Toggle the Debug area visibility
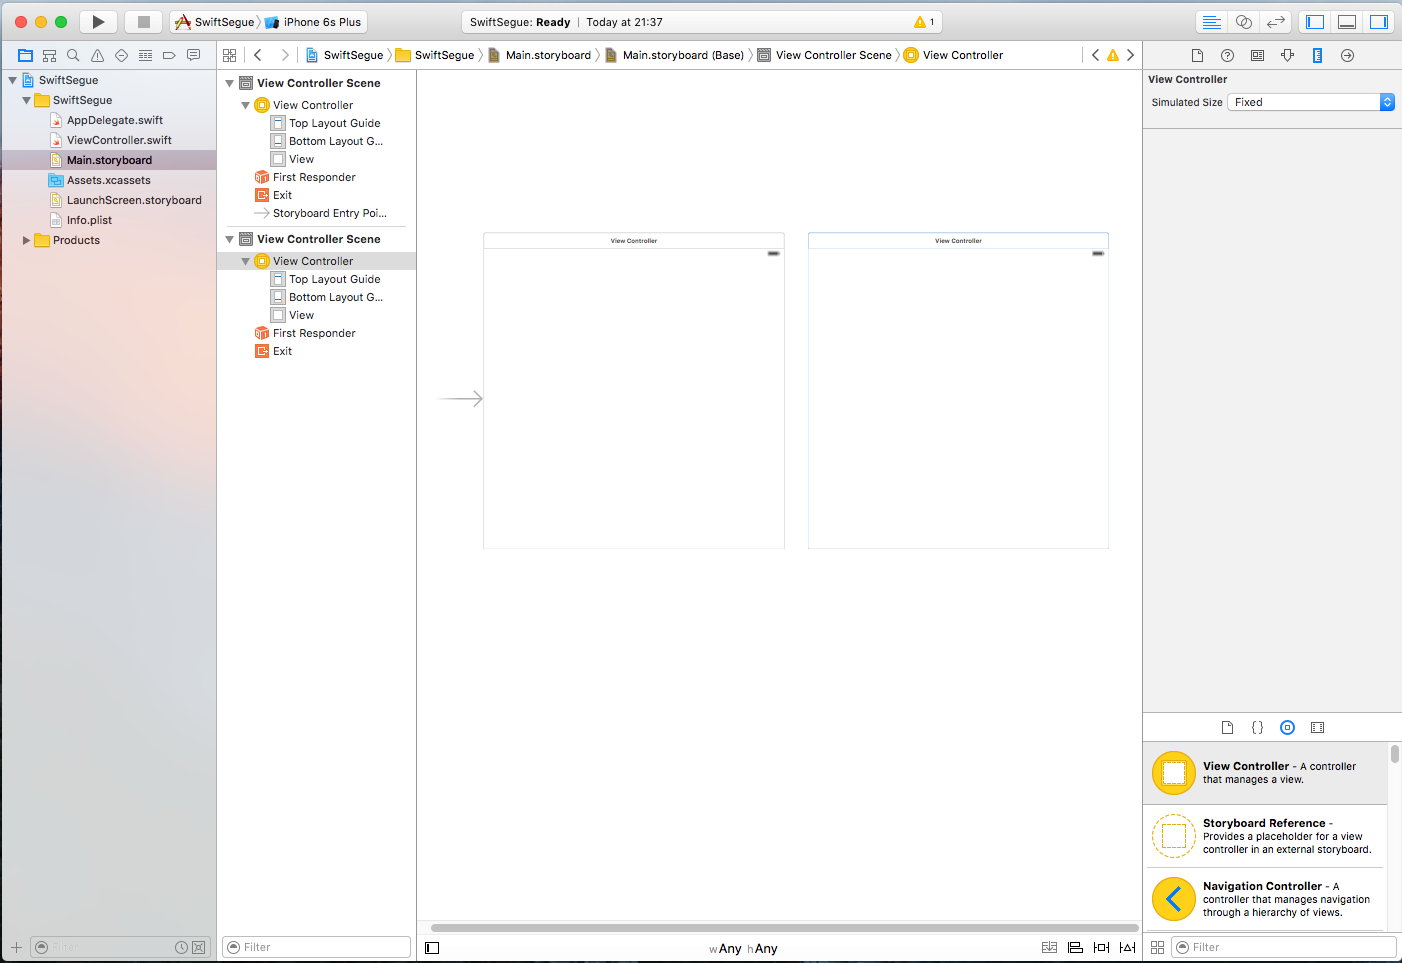 pyautogui.click(x=1347, y=22)
